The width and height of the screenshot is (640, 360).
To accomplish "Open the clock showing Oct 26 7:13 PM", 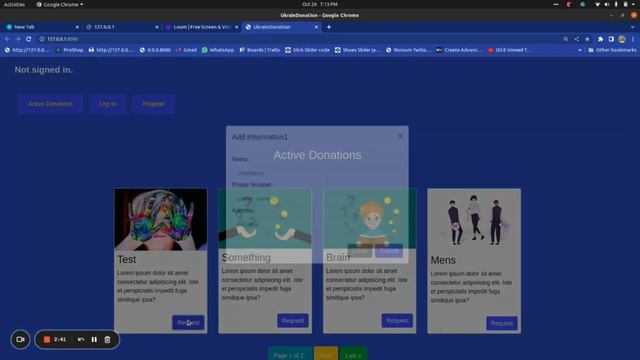I will click(320, 4).
